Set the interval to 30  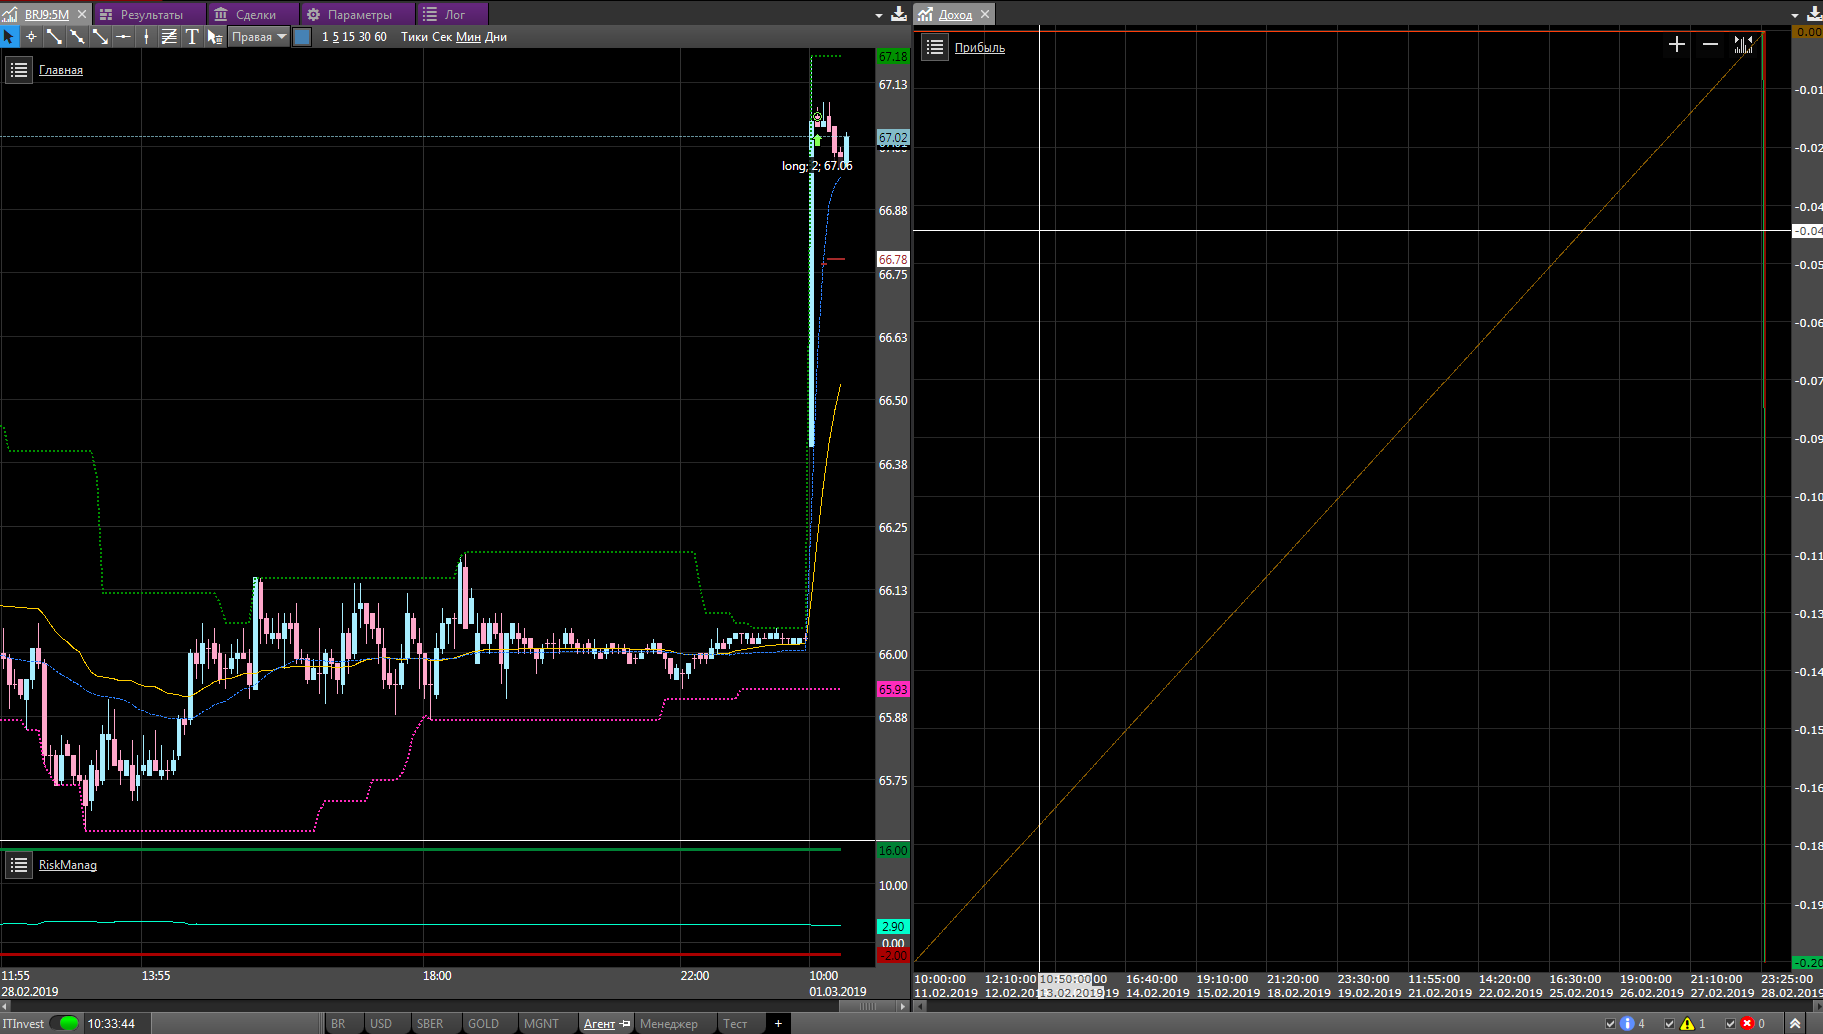click(365, 37)
